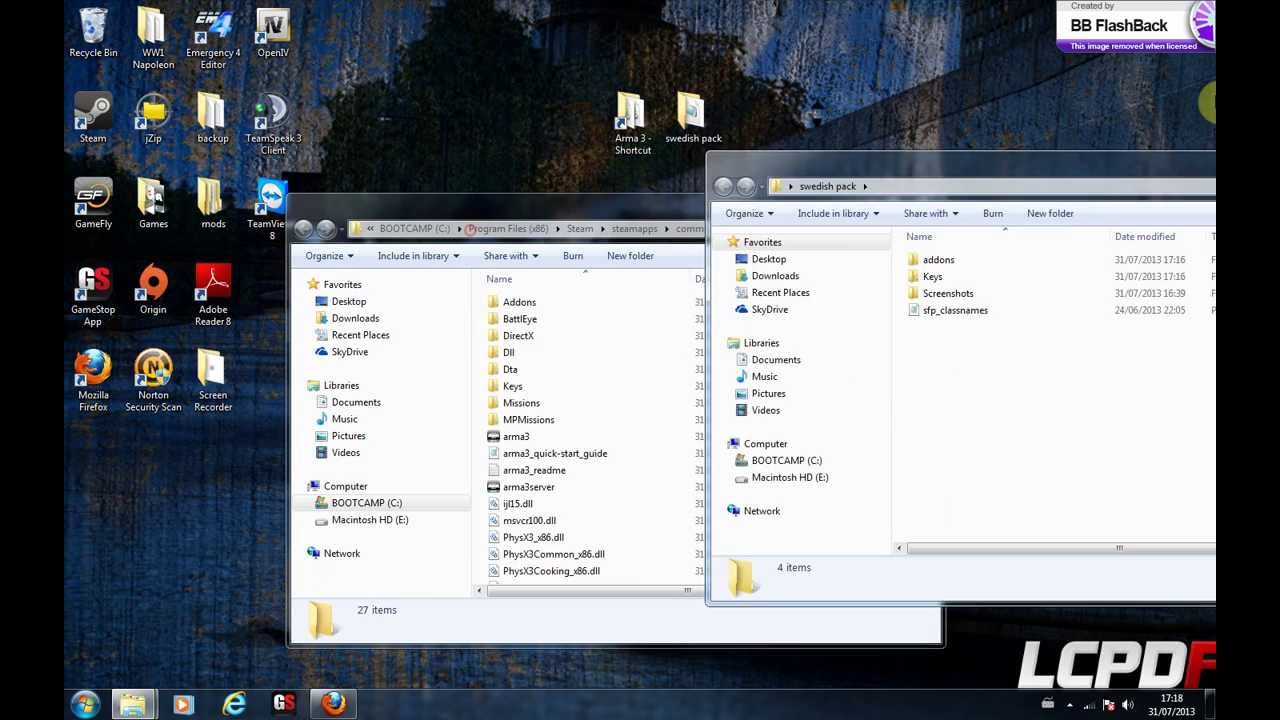
Task: Select the Steam desktop icon
Action: coord(93,118)
